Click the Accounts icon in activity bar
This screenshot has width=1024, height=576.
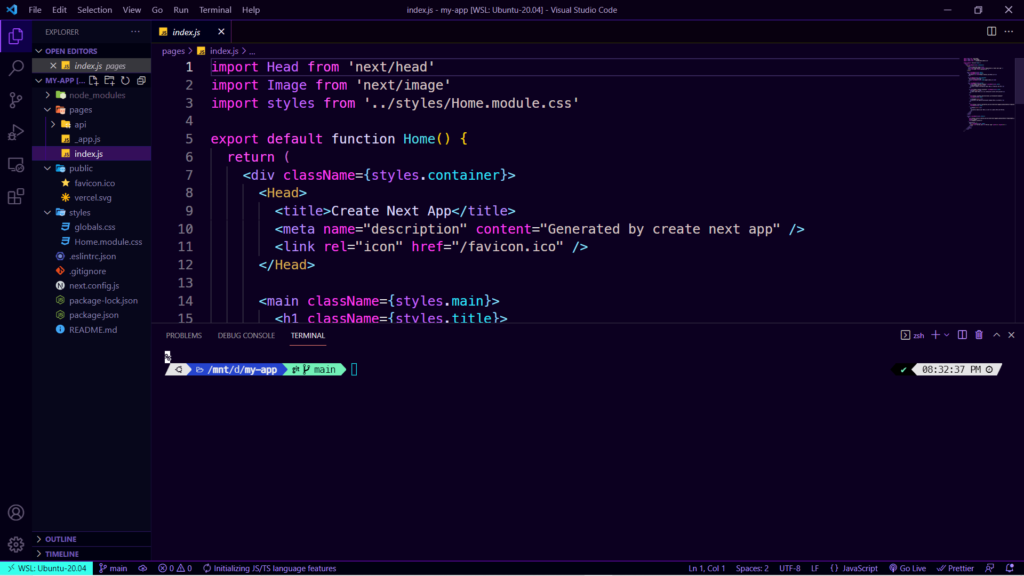pyautogui.click(x=16, y=513)
